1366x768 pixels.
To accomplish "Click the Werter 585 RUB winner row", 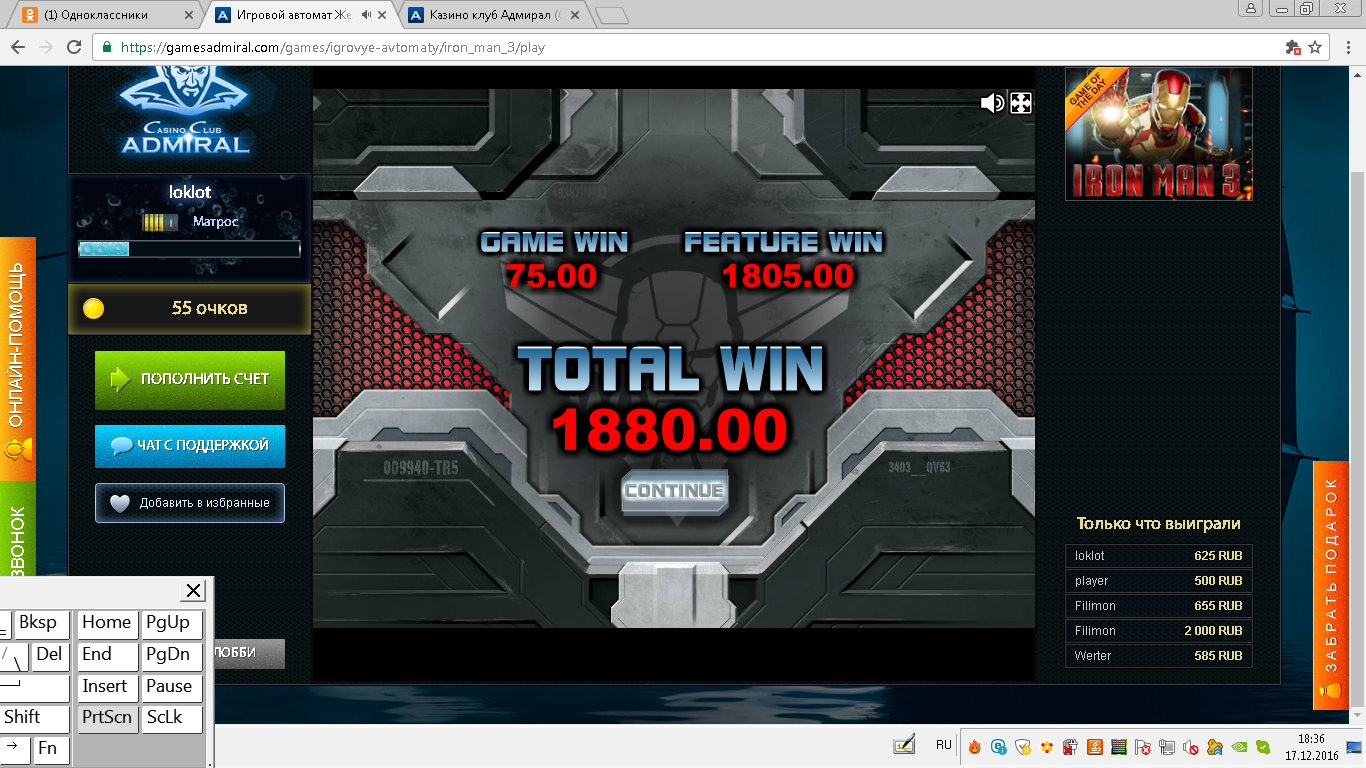I will (1159, 656).
